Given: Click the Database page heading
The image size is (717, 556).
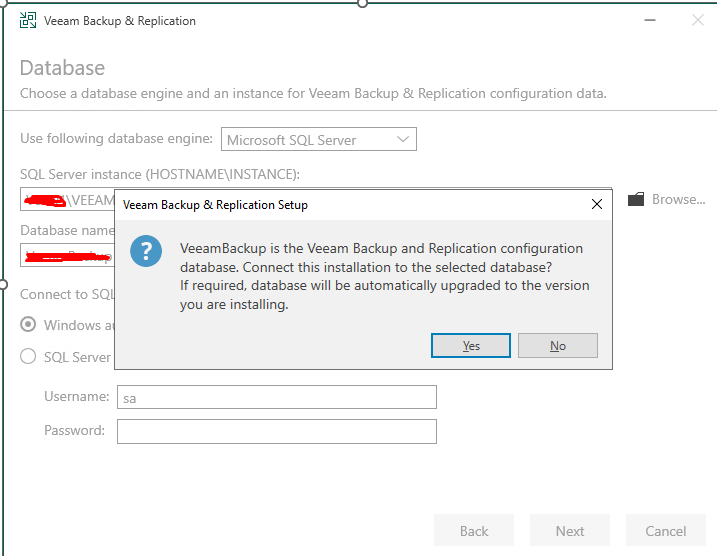Looking at the screenshot, I should [63, 68].
